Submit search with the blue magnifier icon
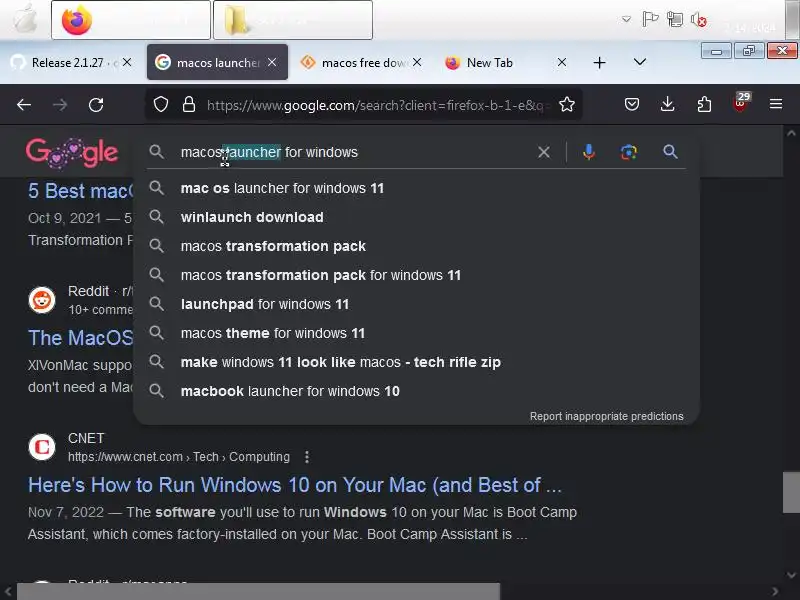Screen dimensions: 800x600 click(670, 152)
